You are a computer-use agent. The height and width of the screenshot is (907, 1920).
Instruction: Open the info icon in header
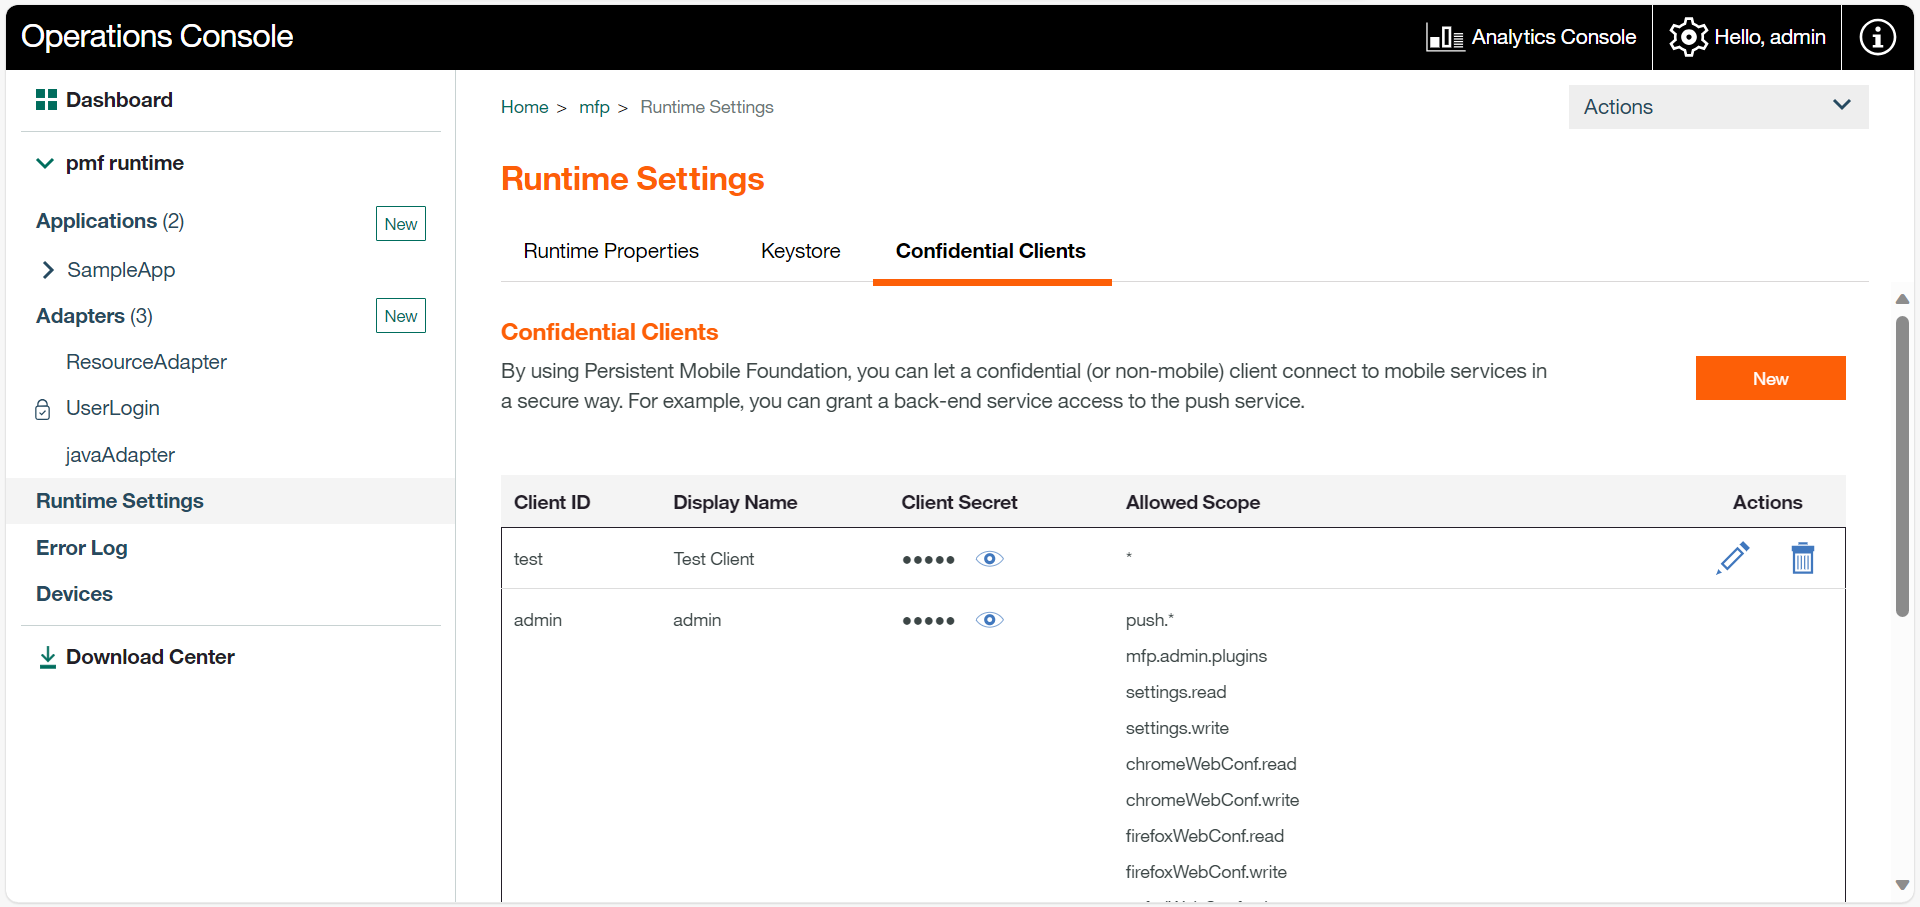[x=1877, y=38]
